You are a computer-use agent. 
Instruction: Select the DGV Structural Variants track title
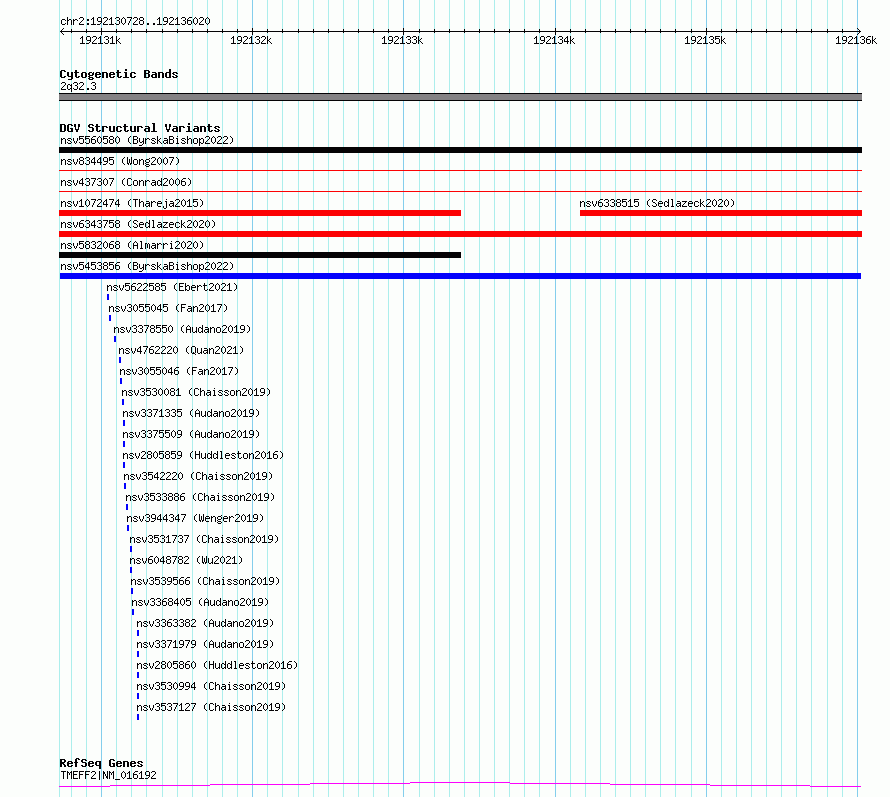[140, 128]
